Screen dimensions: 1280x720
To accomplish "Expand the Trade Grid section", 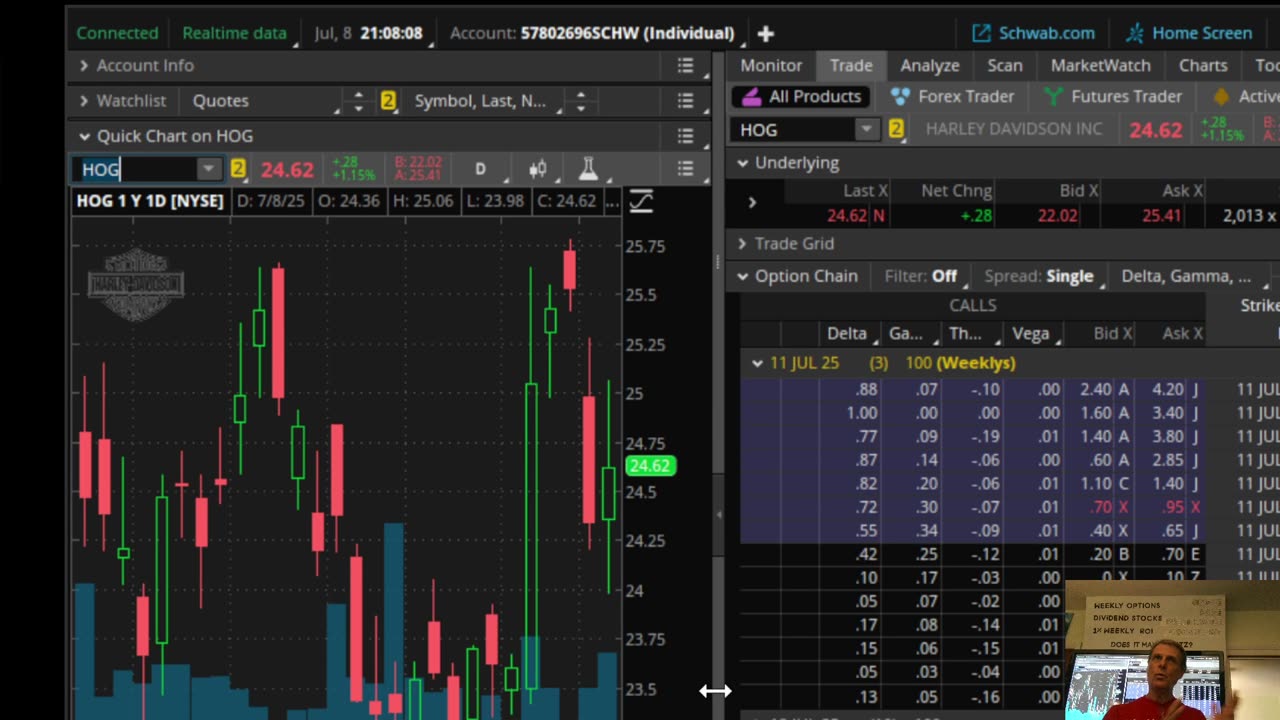I will (742, 243).
